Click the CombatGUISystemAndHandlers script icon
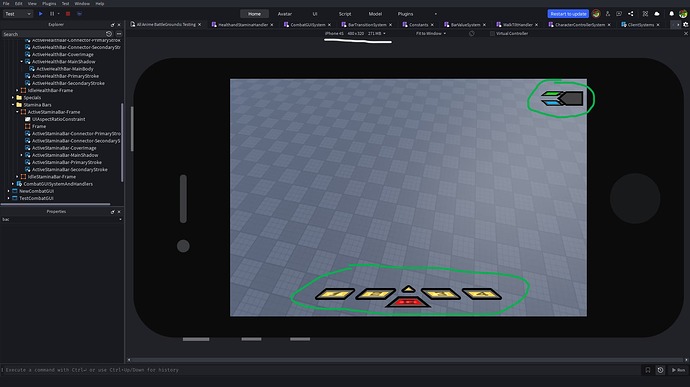690x387 pixels. [19, 184]
